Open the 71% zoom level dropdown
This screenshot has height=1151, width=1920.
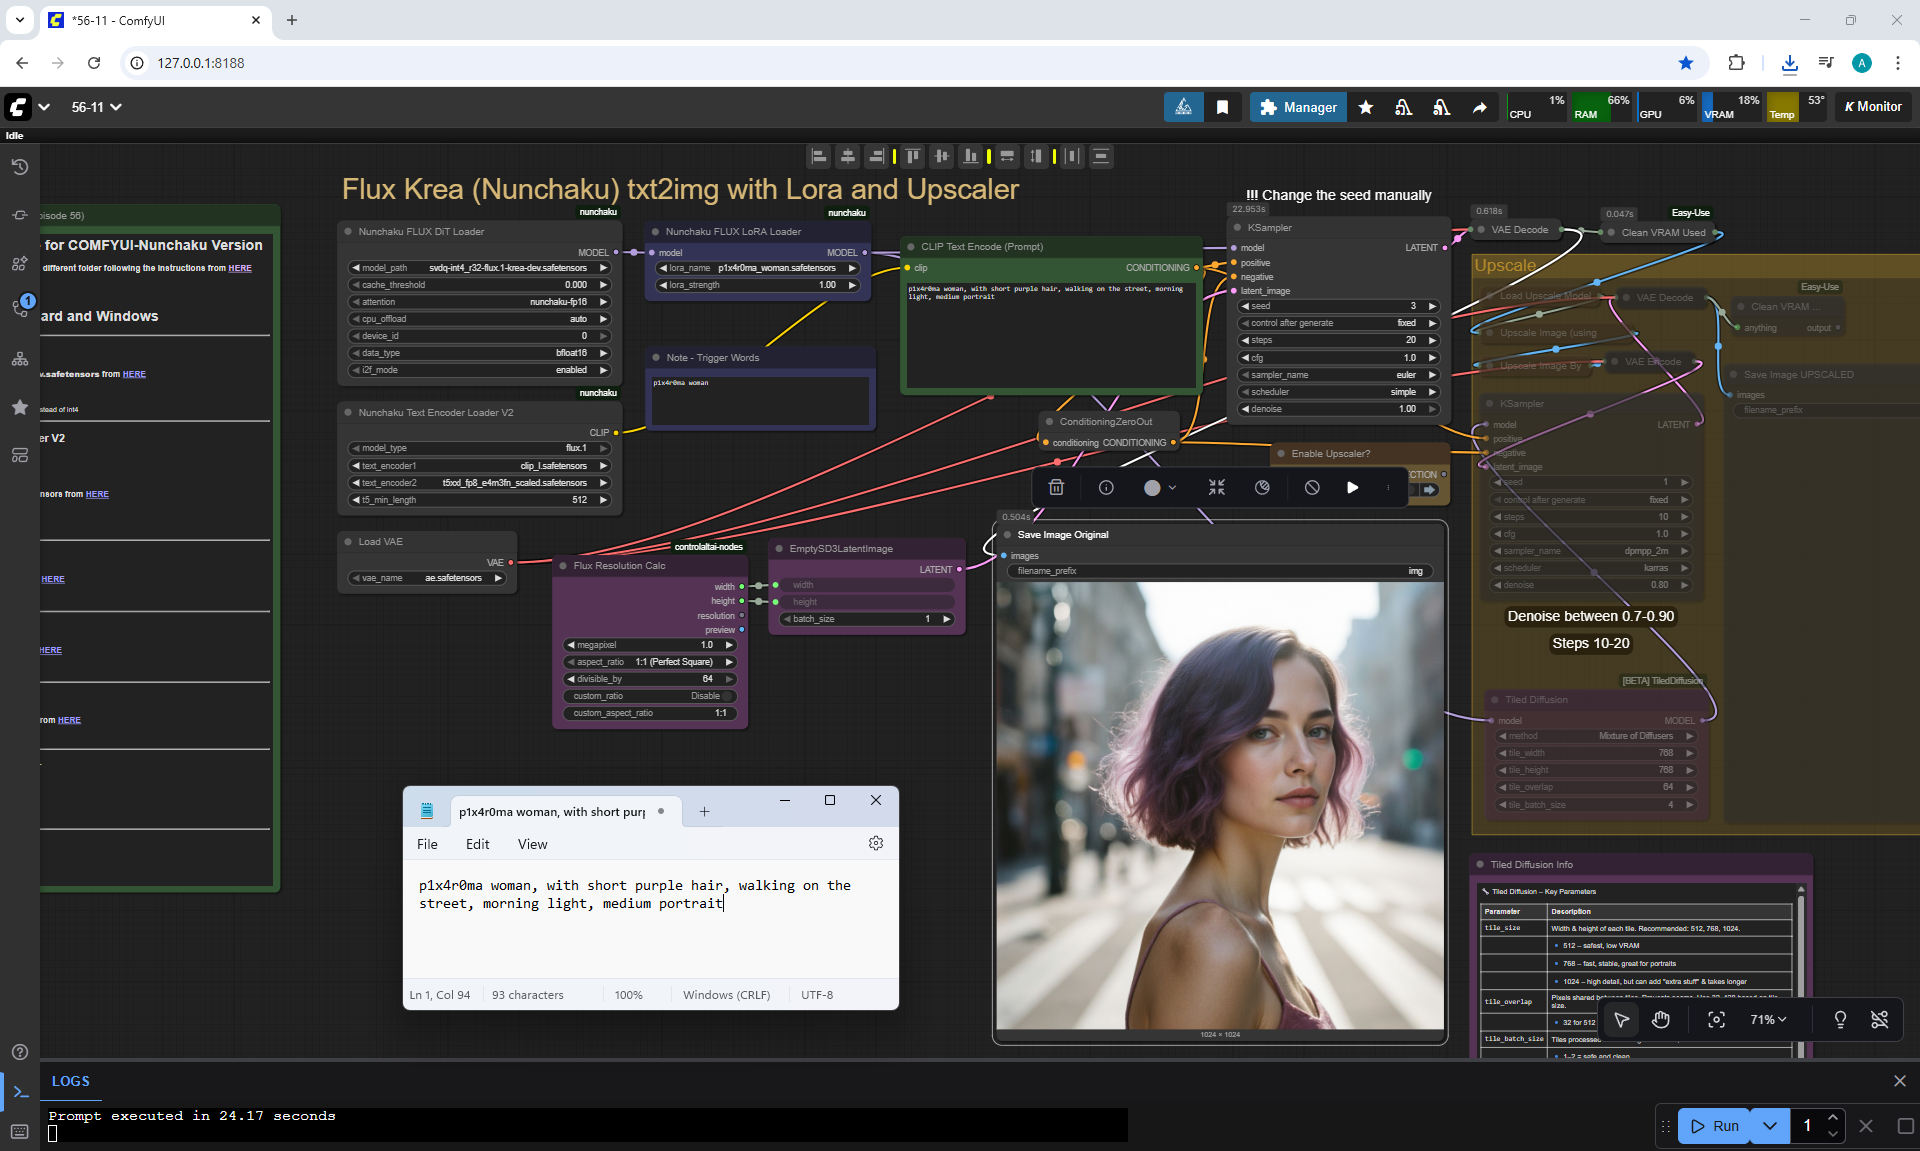coord(1768,1019)
